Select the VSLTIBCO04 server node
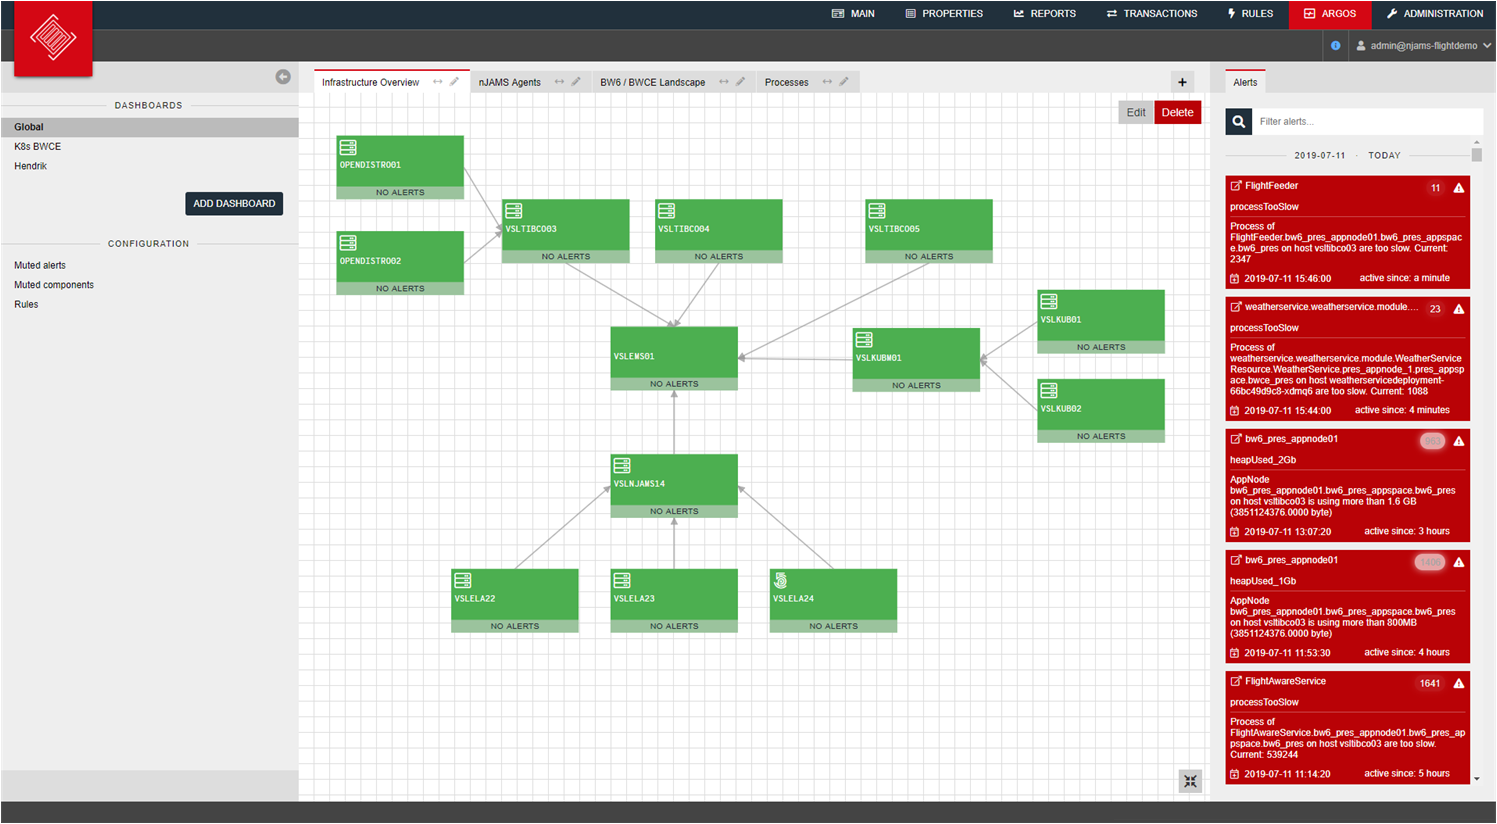 [x=719, y=231]
